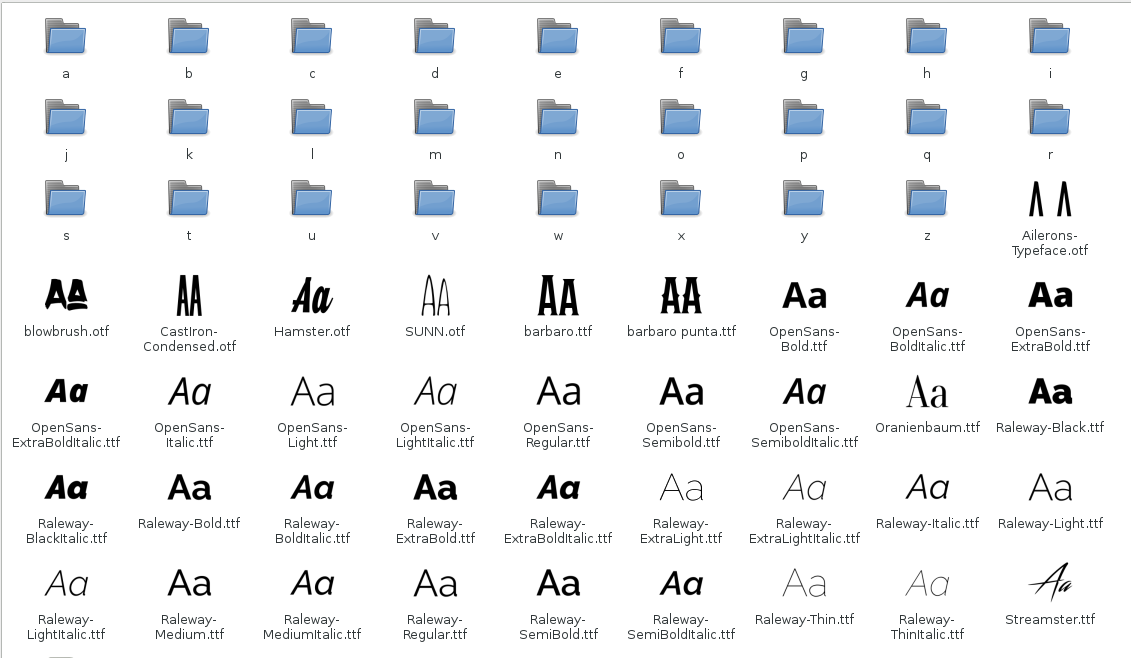This screenshot has width=1131, height=658.
Task: Open the folder named z
Action: coord(927,198)
